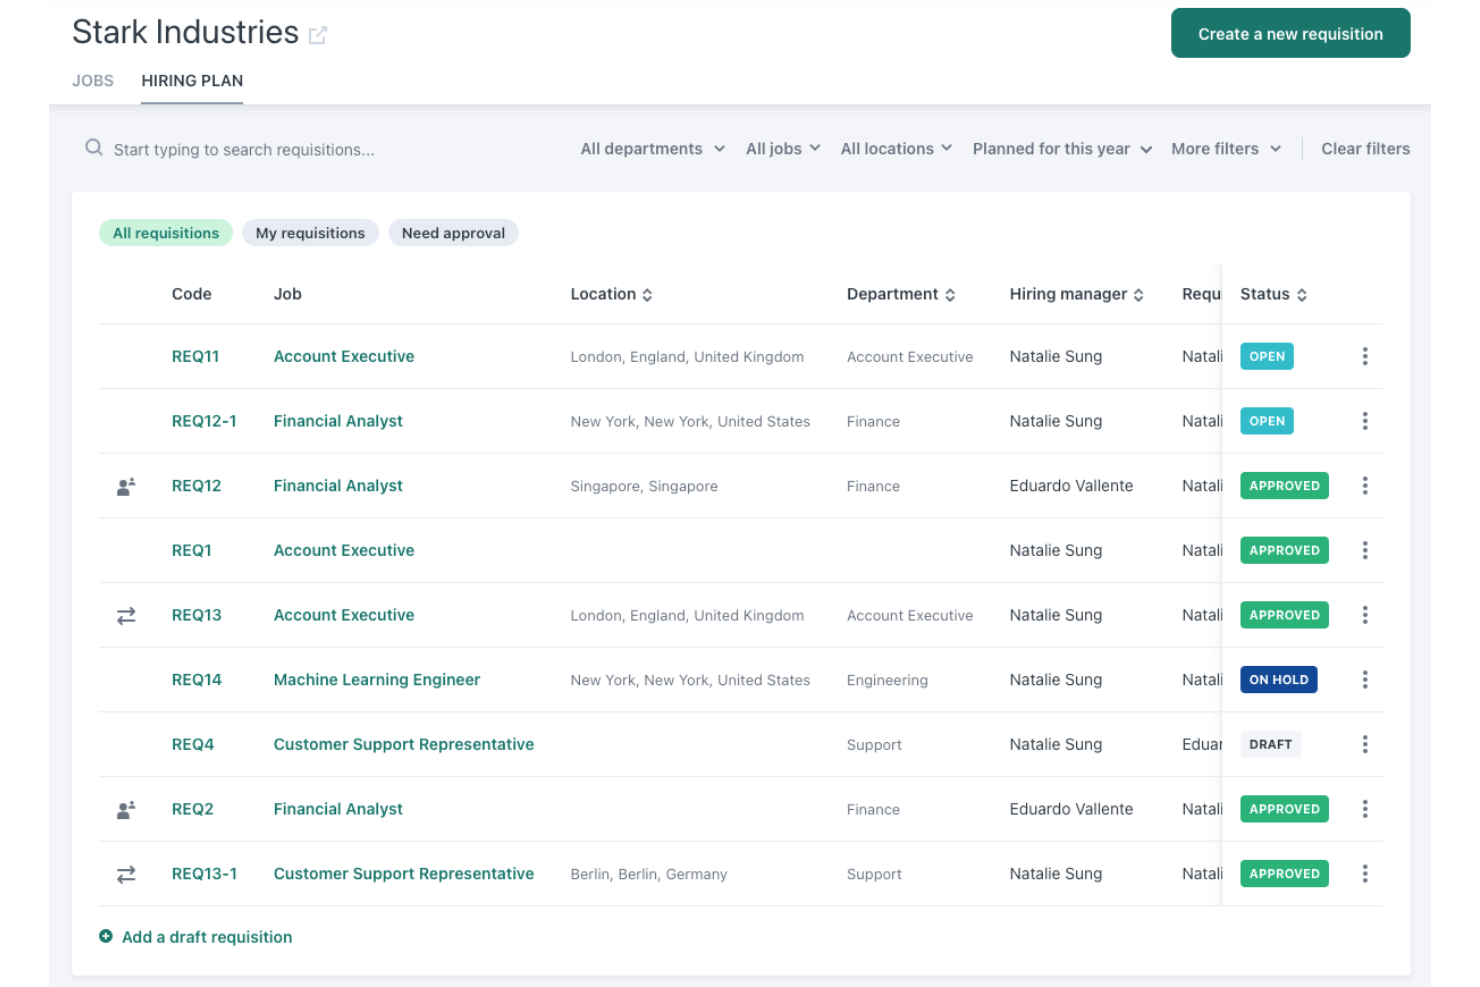Screen dimensions: 1480x987
Task: Switch to the Jobs tab
Action: click(93, 81)
